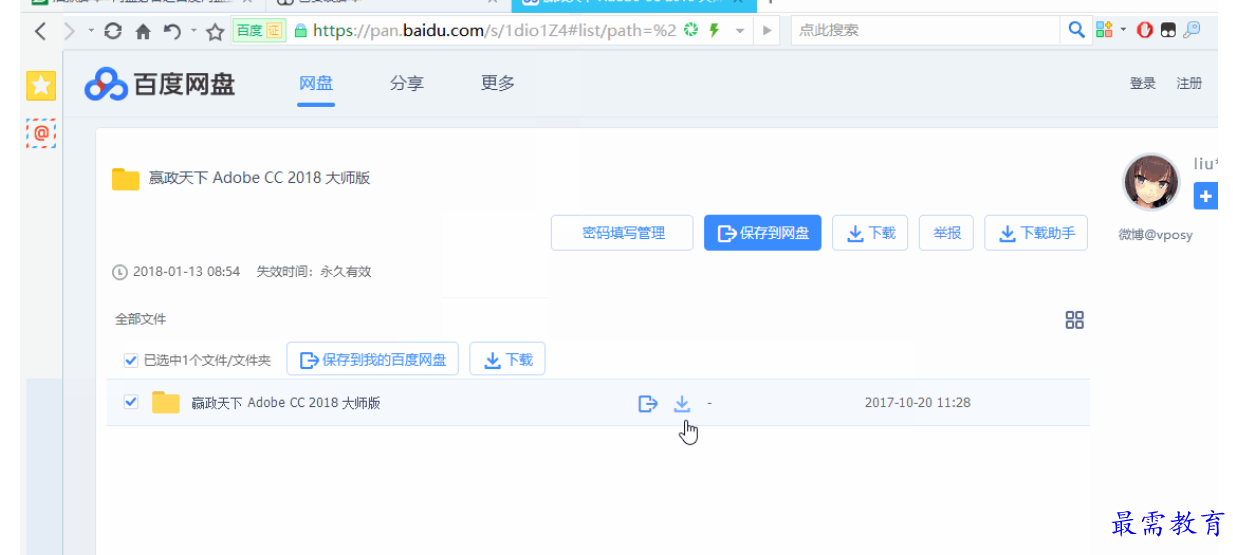This screenshot has width=1233, height=555.
Task: Open the colorful apps grid extension icon
Action: tap(1105, 30)
